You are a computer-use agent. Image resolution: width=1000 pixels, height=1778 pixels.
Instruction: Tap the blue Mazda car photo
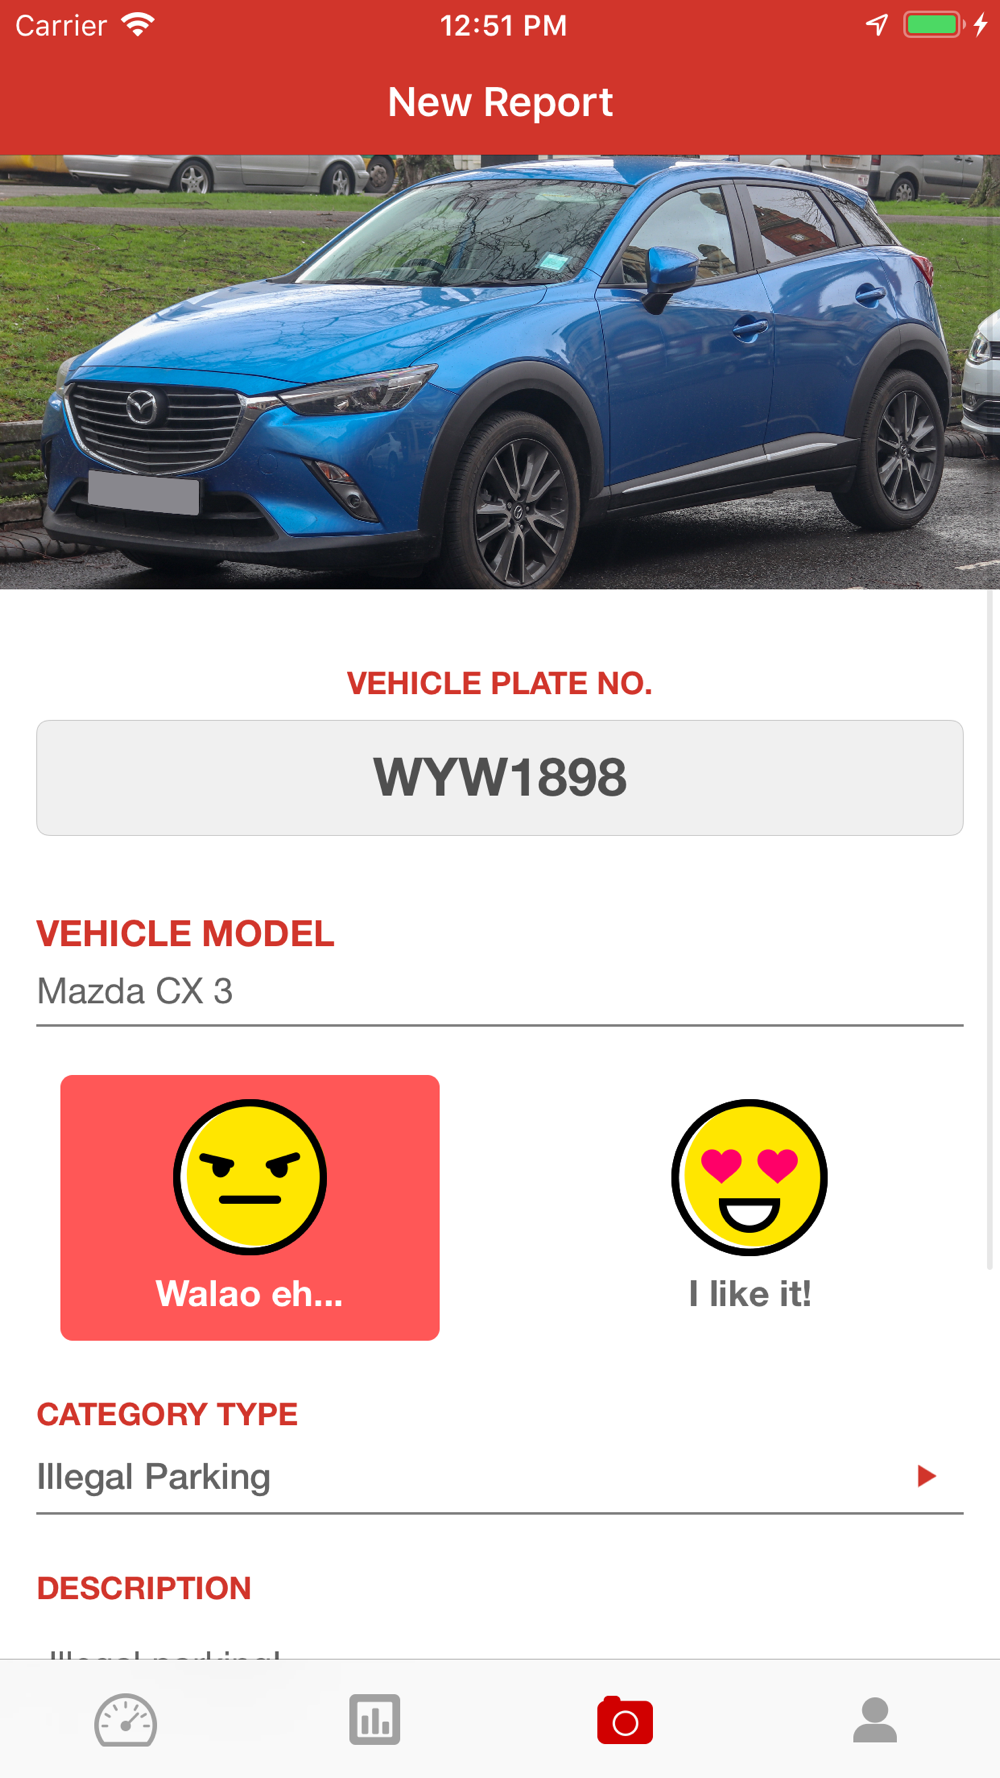point(500,372)
